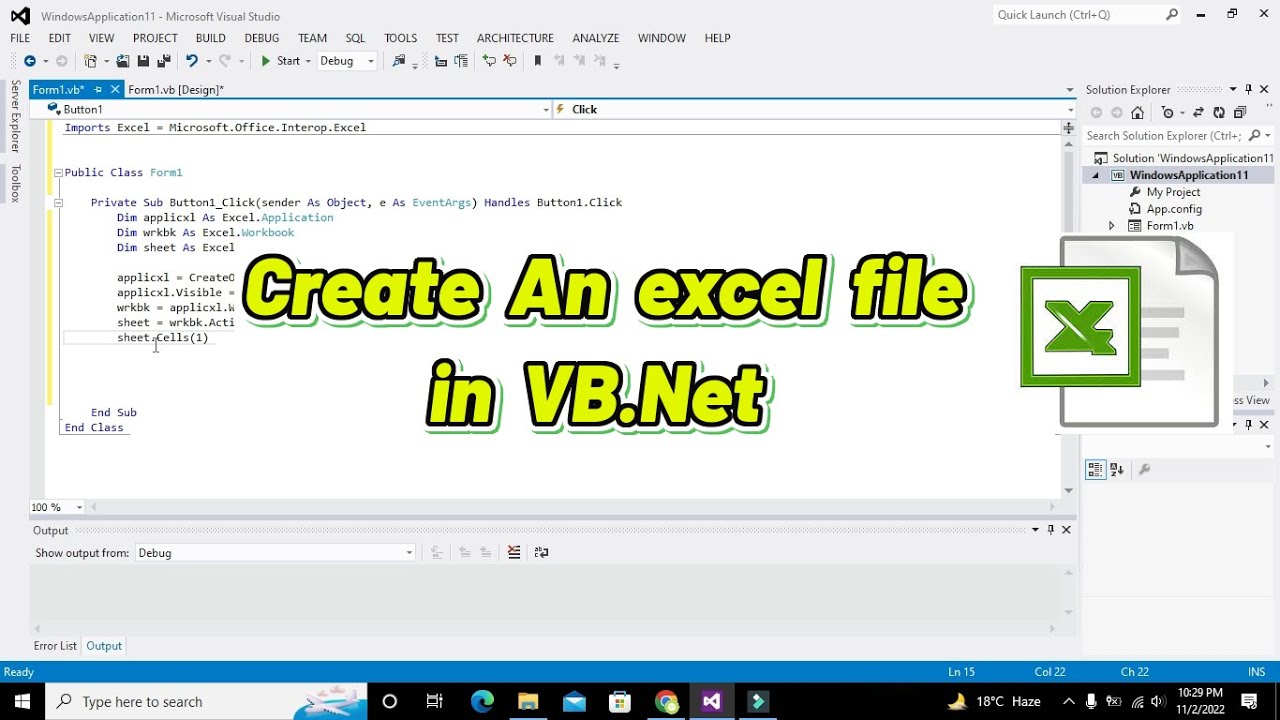Open the Start button dropdown arrow
The height and width of the screenshot is (720, 1280).
click(309, 61)
